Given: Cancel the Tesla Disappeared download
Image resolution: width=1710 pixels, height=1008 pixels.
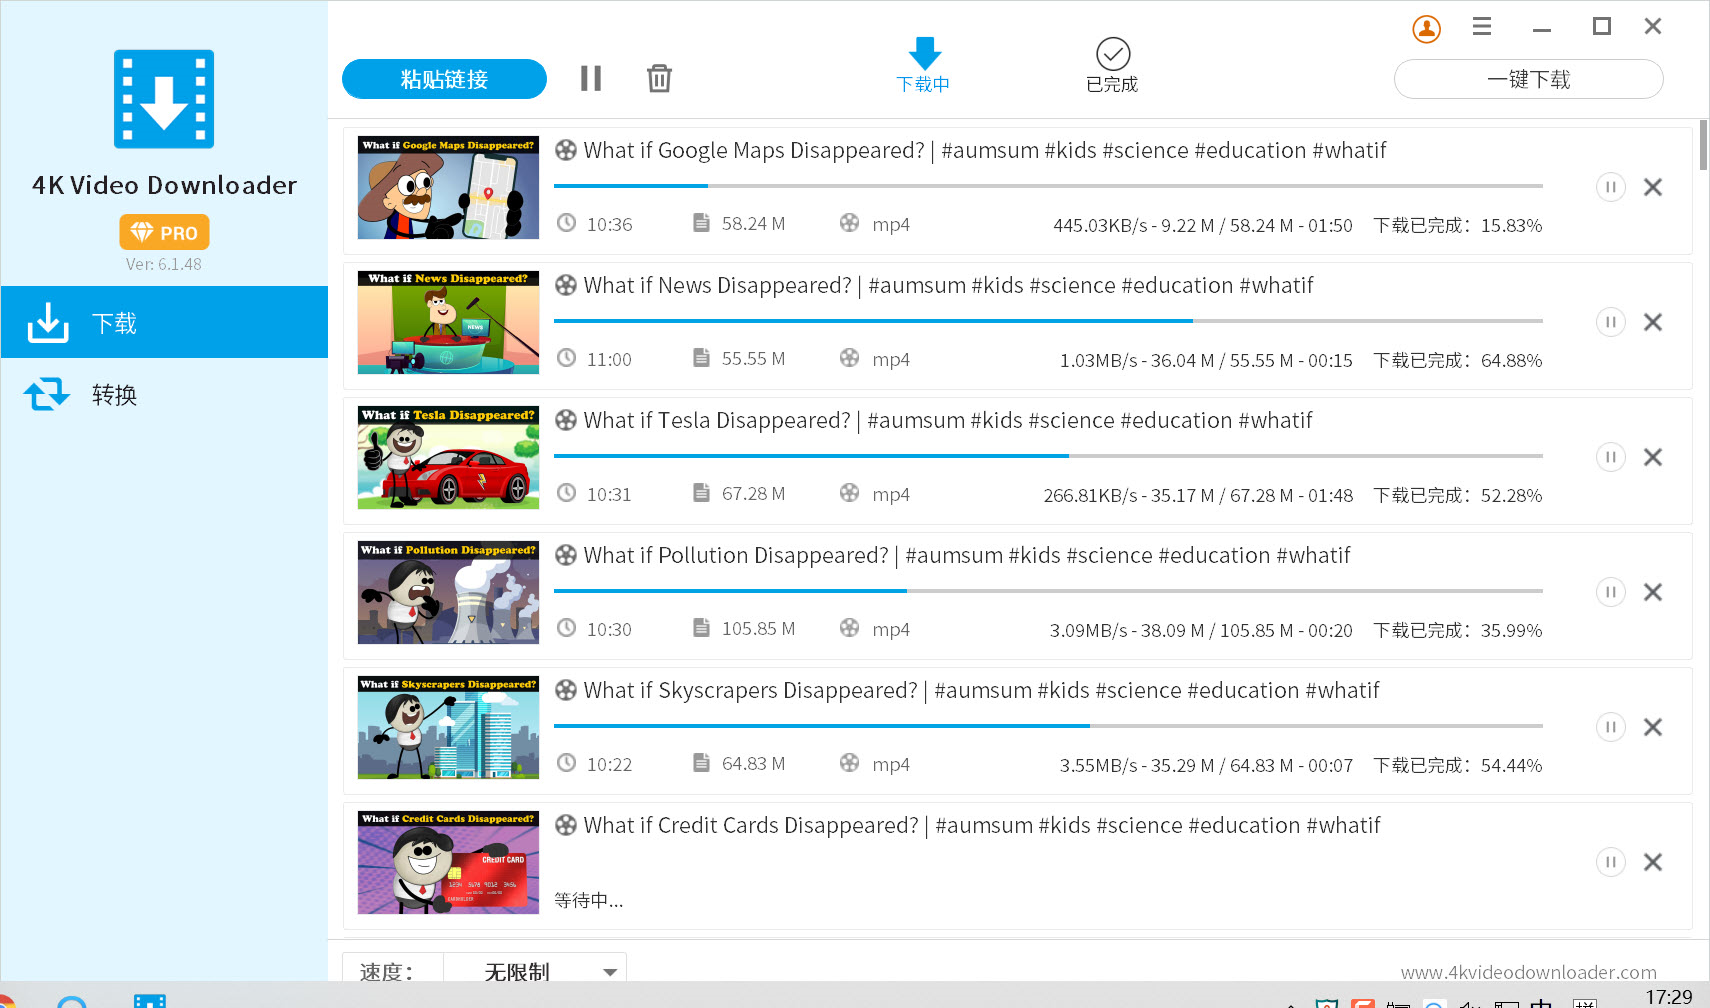Looking at the screenshot, I should pos(1653,457).
